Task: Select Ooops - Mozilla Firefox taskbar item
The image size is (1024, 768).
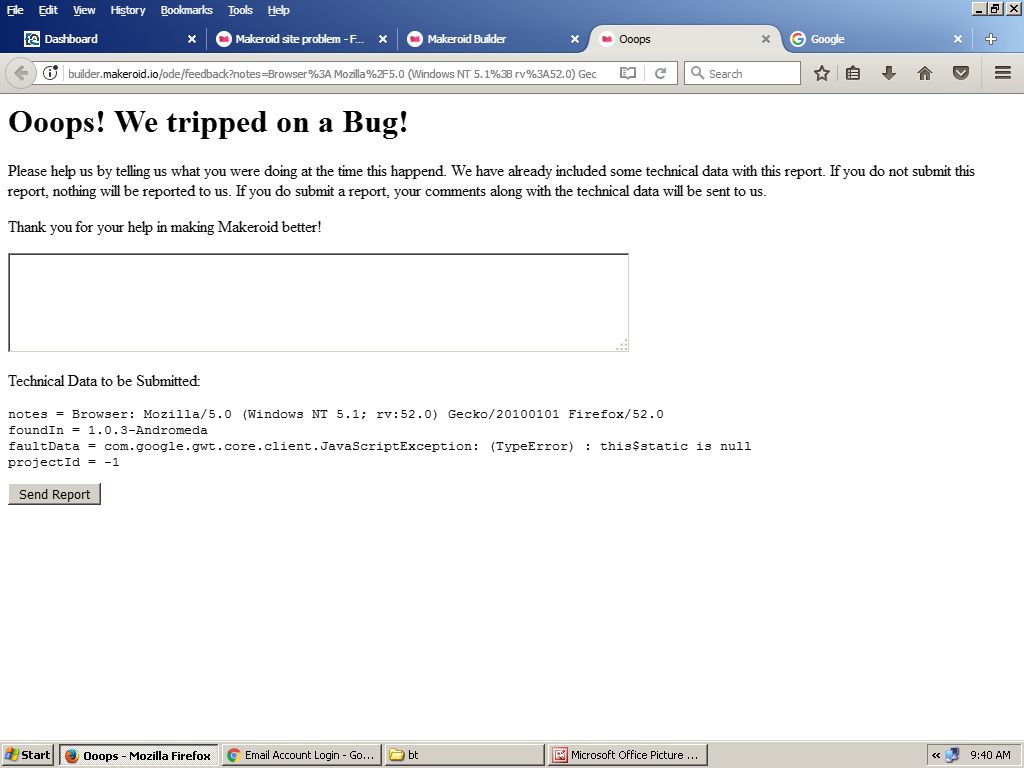Action: click(139, 755)
